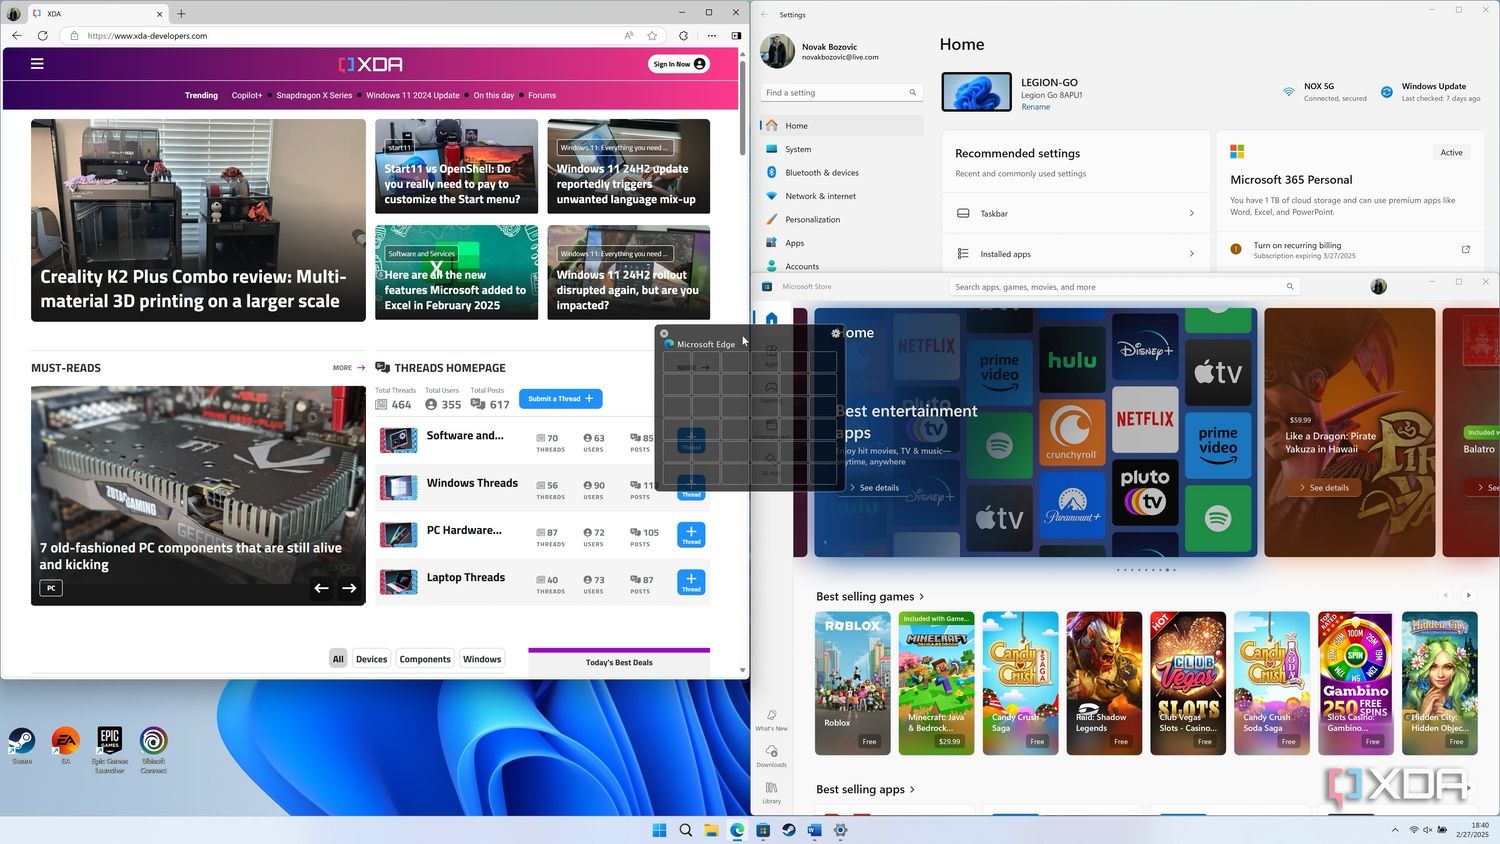Click the Edge read aloud icon
This screenshot has height=844, width=1500.
(x=629, y=35)
